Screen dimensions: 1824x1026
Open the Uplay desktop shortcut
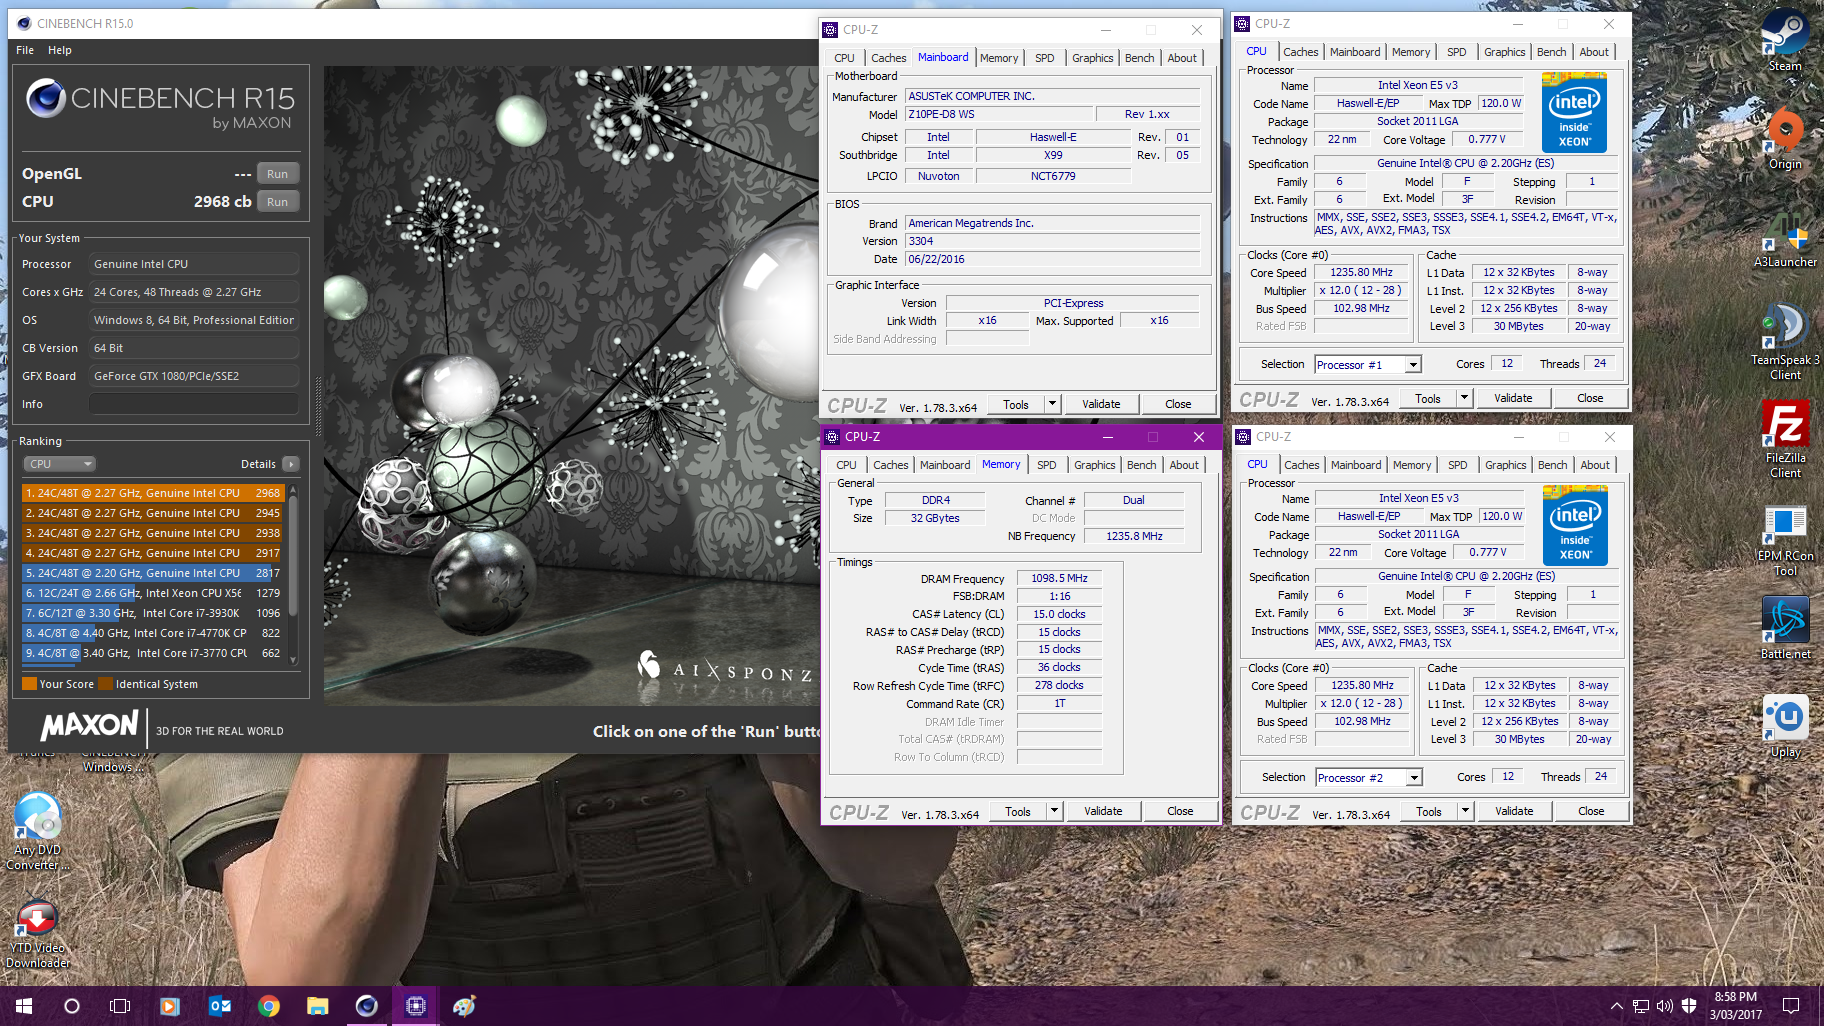[1785, 726]
